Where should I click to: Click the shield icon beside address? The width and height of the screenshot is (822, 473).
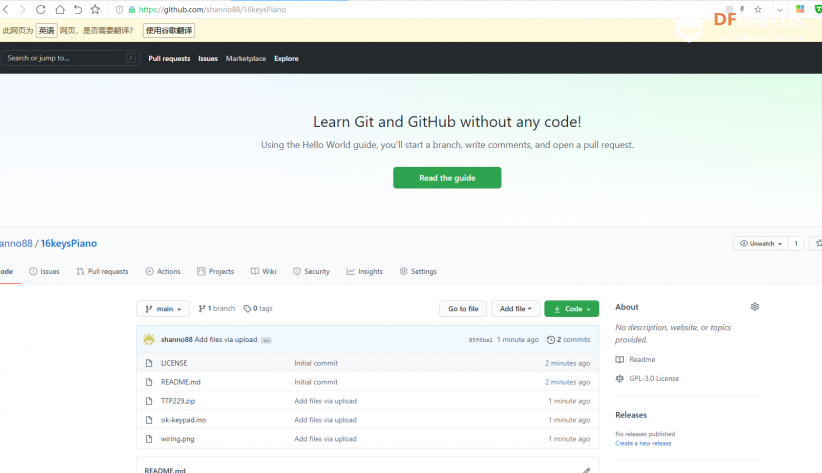[x=120, y=9]
